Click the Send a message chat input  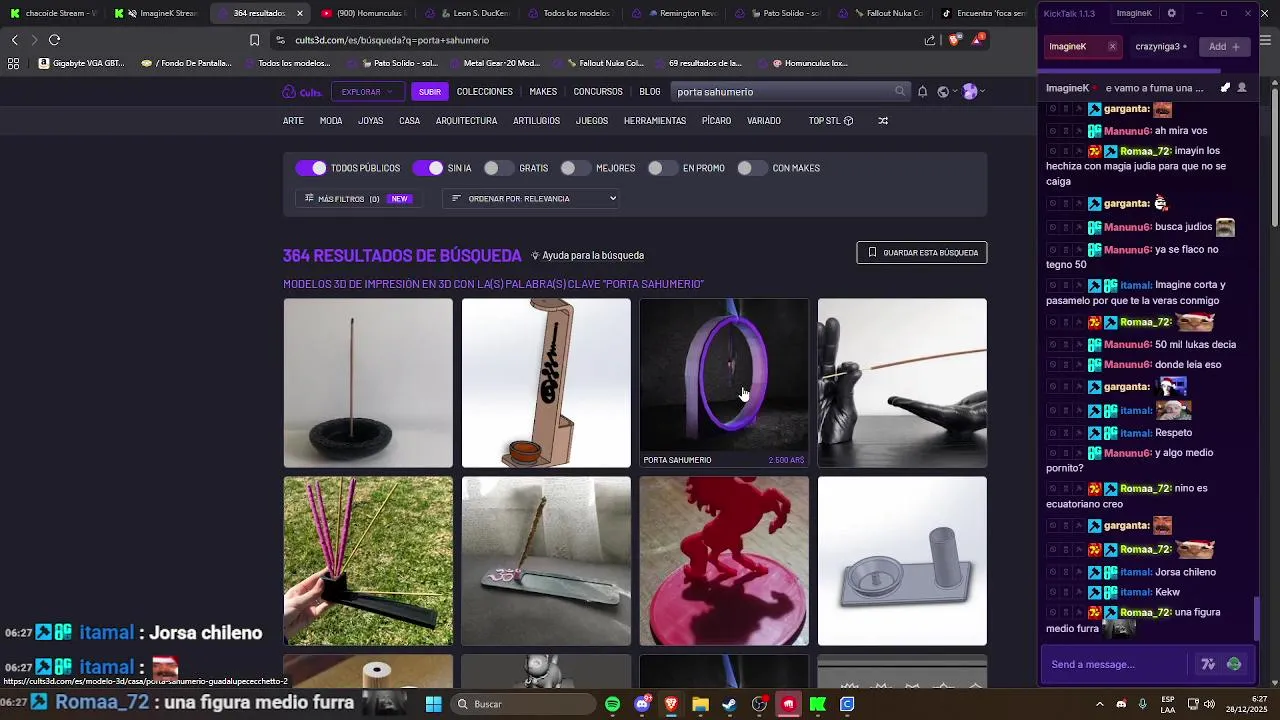[x=1114, y=664]
